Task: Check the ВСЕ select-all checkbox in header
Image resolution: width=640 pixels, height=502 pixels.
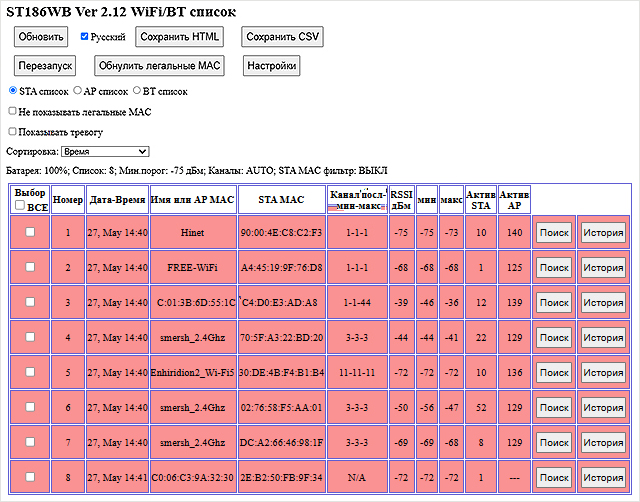Action: click(20, 205)
